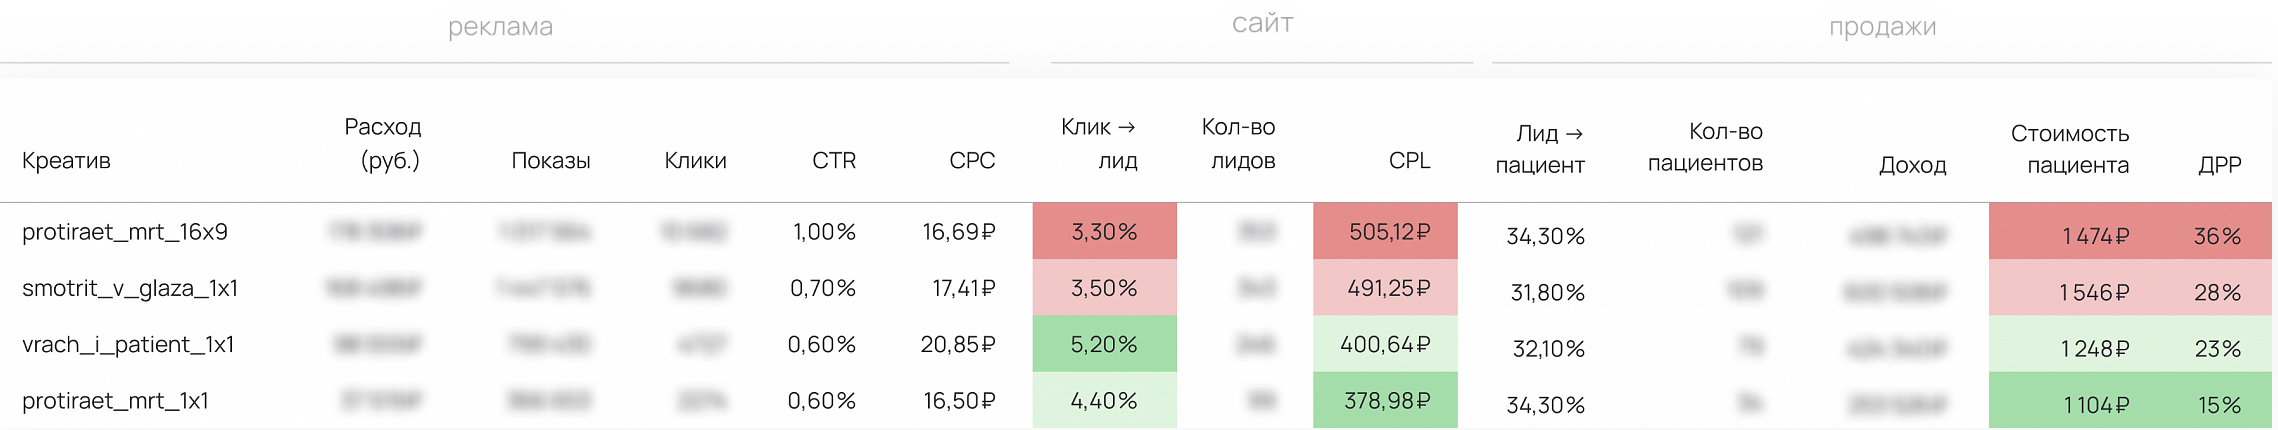Open the реклама section tab
The image size is (2278, 430).
point(500,27)
